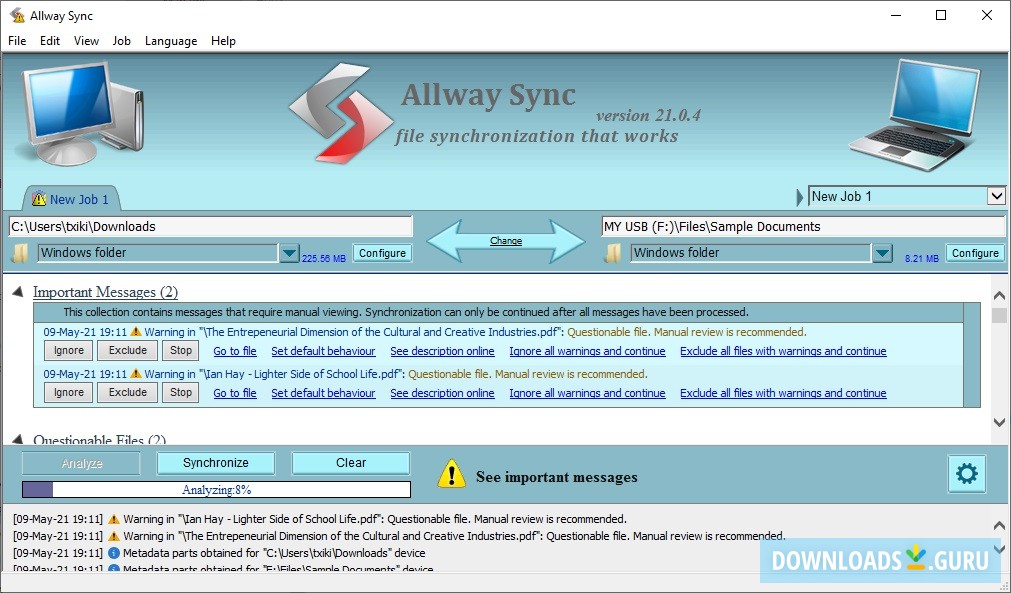Click the left desktop computer image
Image resolution: width=1011 pixels, height=593 pixels.
[x=82, y=115]
